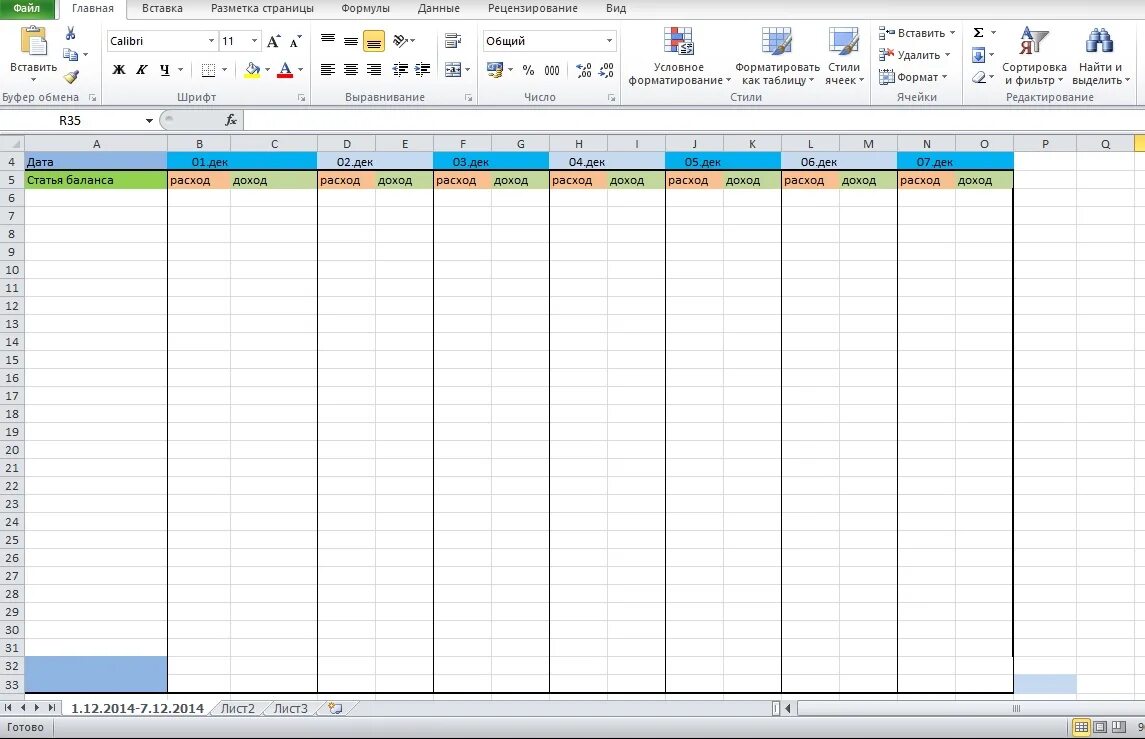Align text to top of cell
This screenshot has height=739, width=1145.
tap(328, 41)
